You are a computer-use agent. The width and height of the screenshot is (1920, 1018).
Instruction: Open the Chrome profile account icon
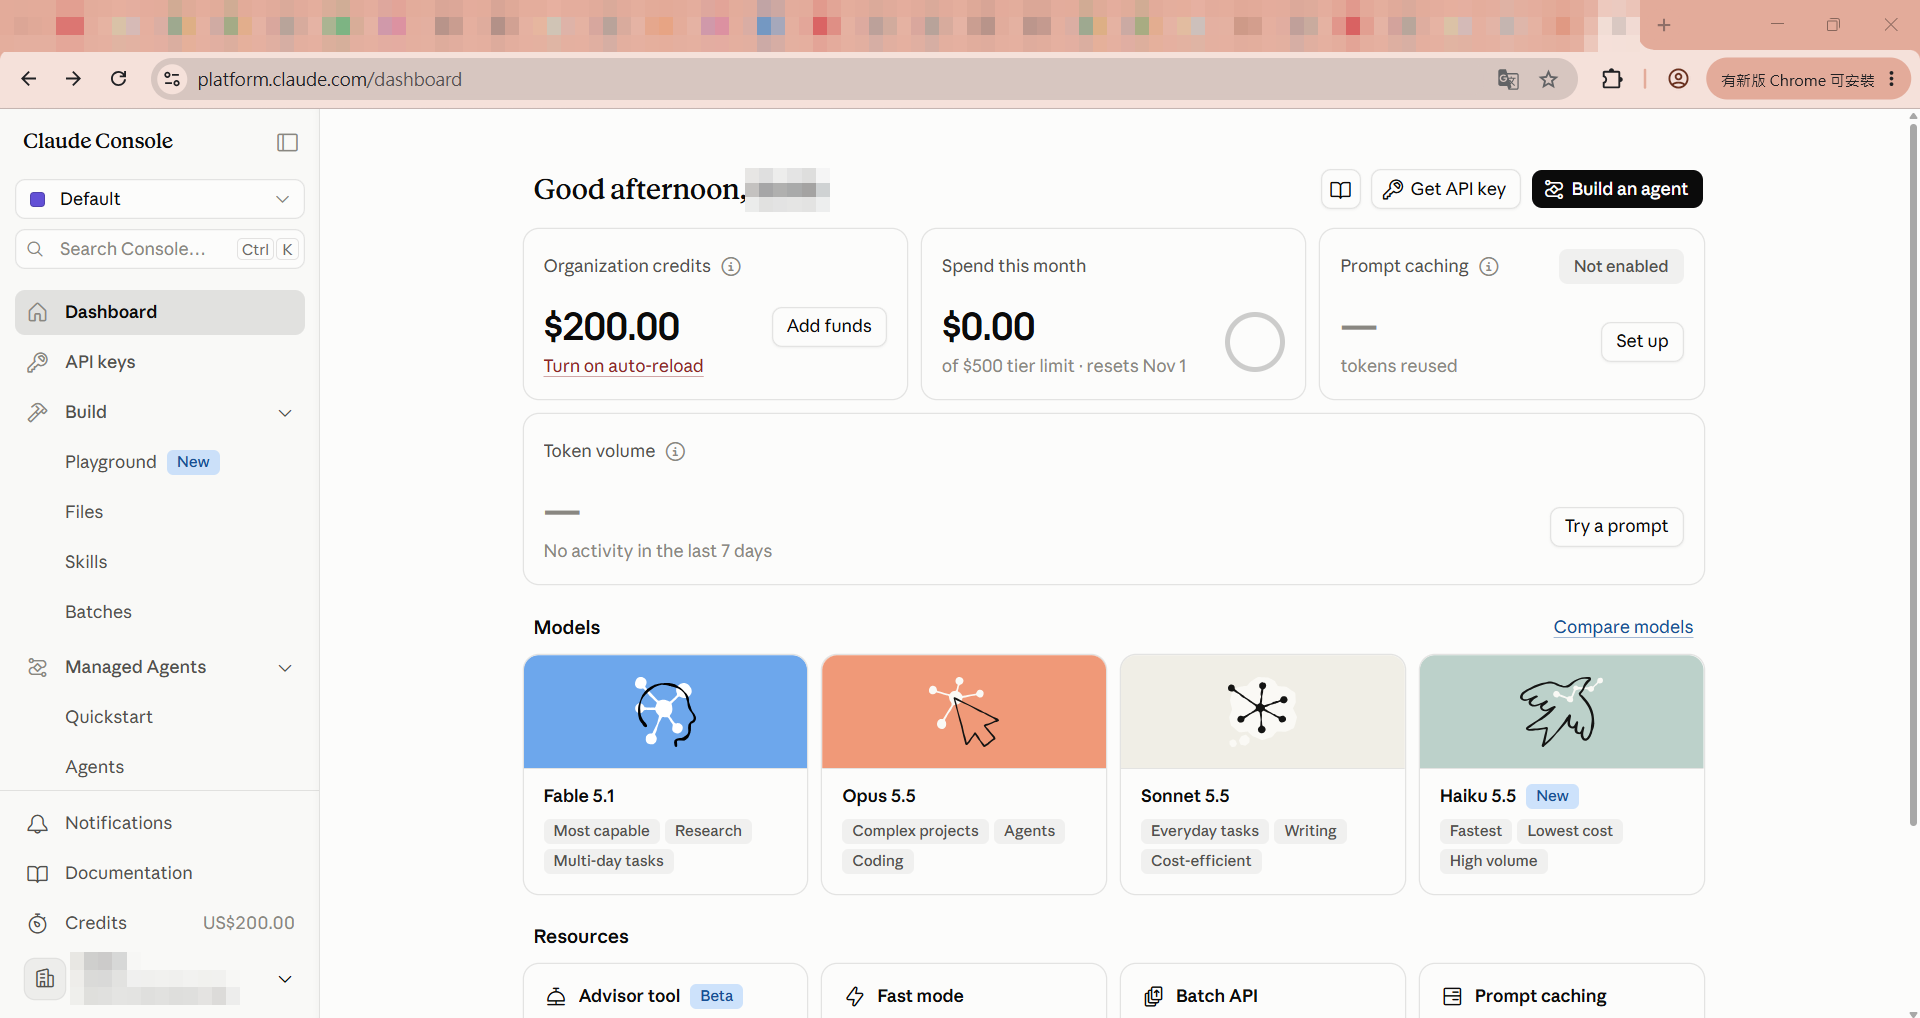click(1679, 79)
